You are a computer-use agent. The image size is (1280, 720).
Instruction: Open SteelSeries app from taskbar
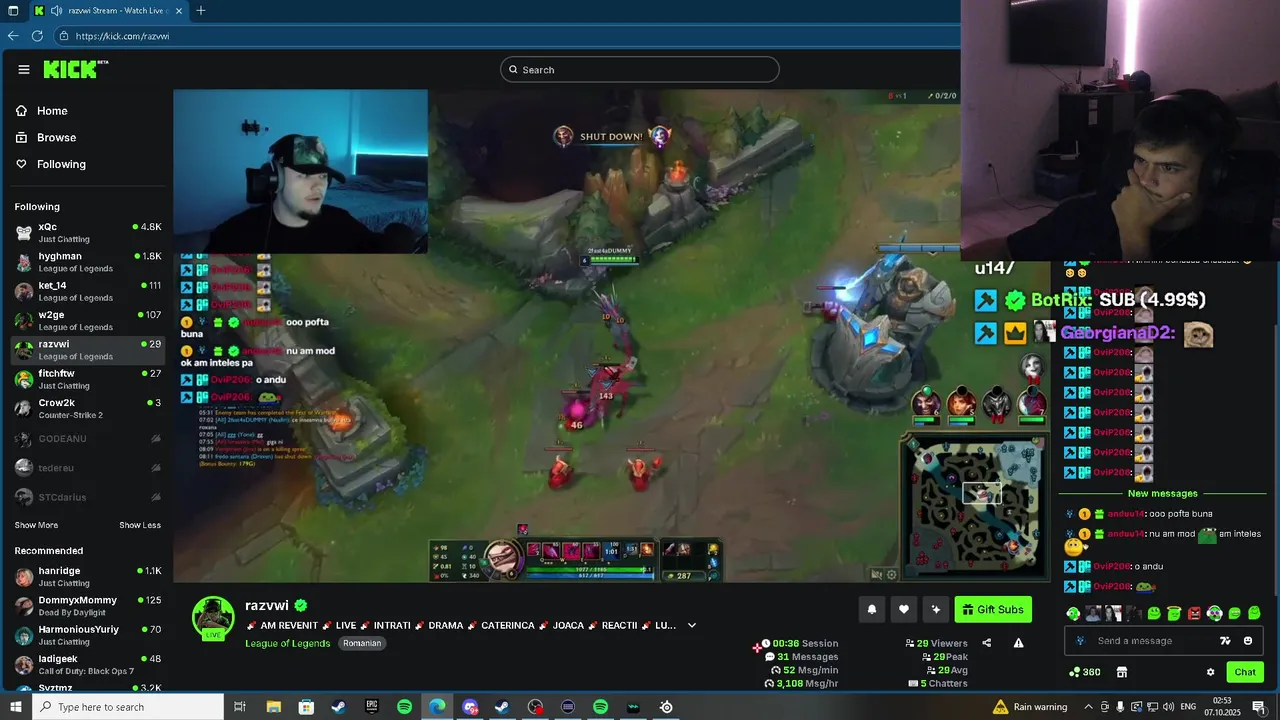(666, 707)
